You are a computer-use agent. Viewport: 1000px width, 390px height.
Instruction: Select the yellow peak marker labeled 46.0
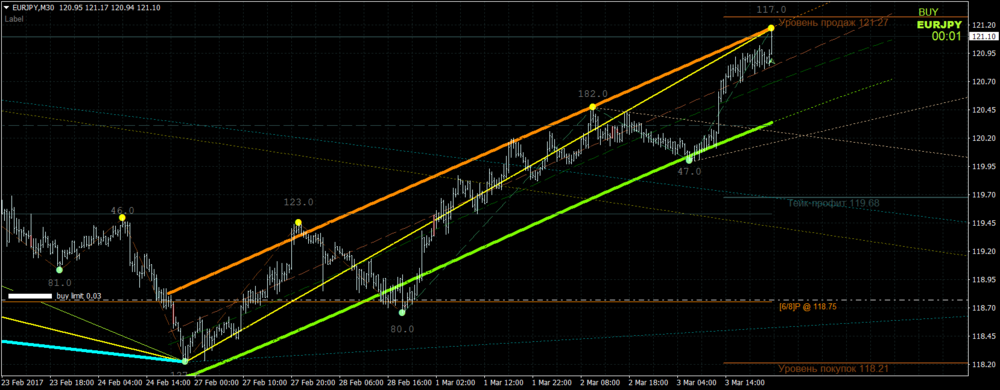coord(122,217)
